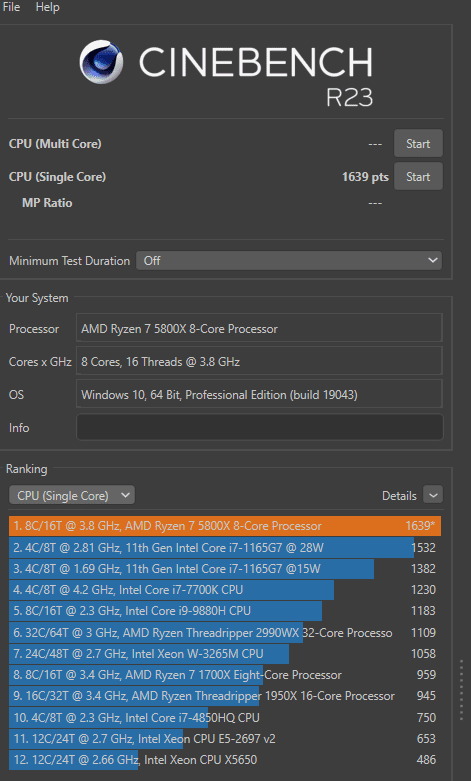This screenshot has width=471, height=781.
Task: Expand the ranking Details chevron
Action: coord(433,495)
